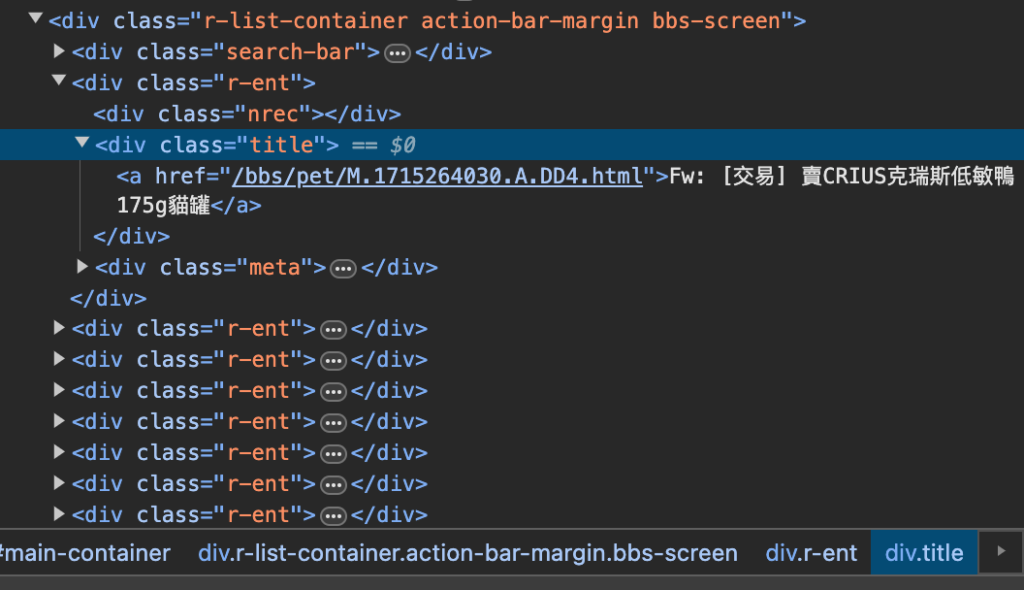Select the closing div tag of r-ent

tap(108, 299)
